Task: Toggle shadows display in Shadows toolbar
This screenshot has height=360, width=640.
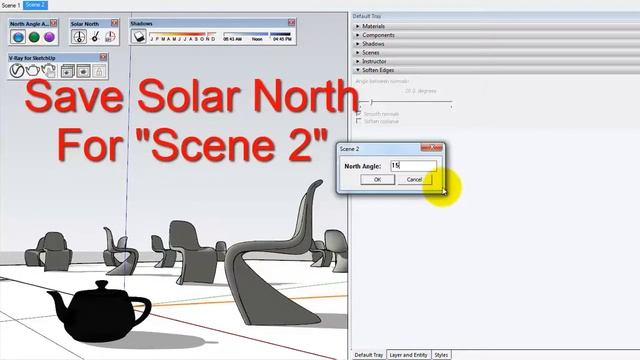Action: pos(139,37)
